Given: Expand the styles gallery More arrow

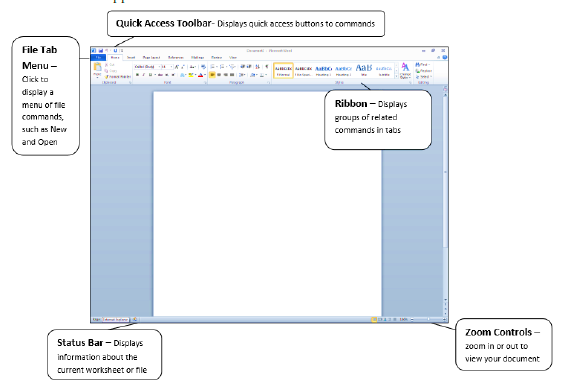Looking at the screenshot, I should click(396, 76).
